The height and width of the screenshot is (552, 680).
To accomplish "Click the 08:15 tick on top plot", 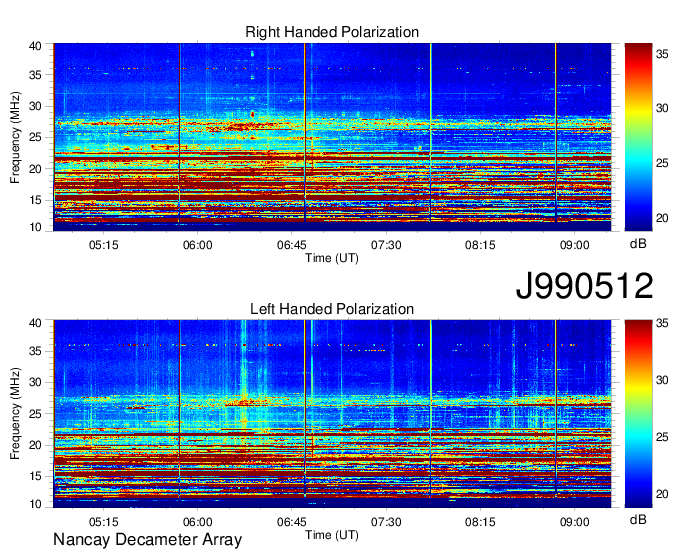I will click(x=480, y=245).
